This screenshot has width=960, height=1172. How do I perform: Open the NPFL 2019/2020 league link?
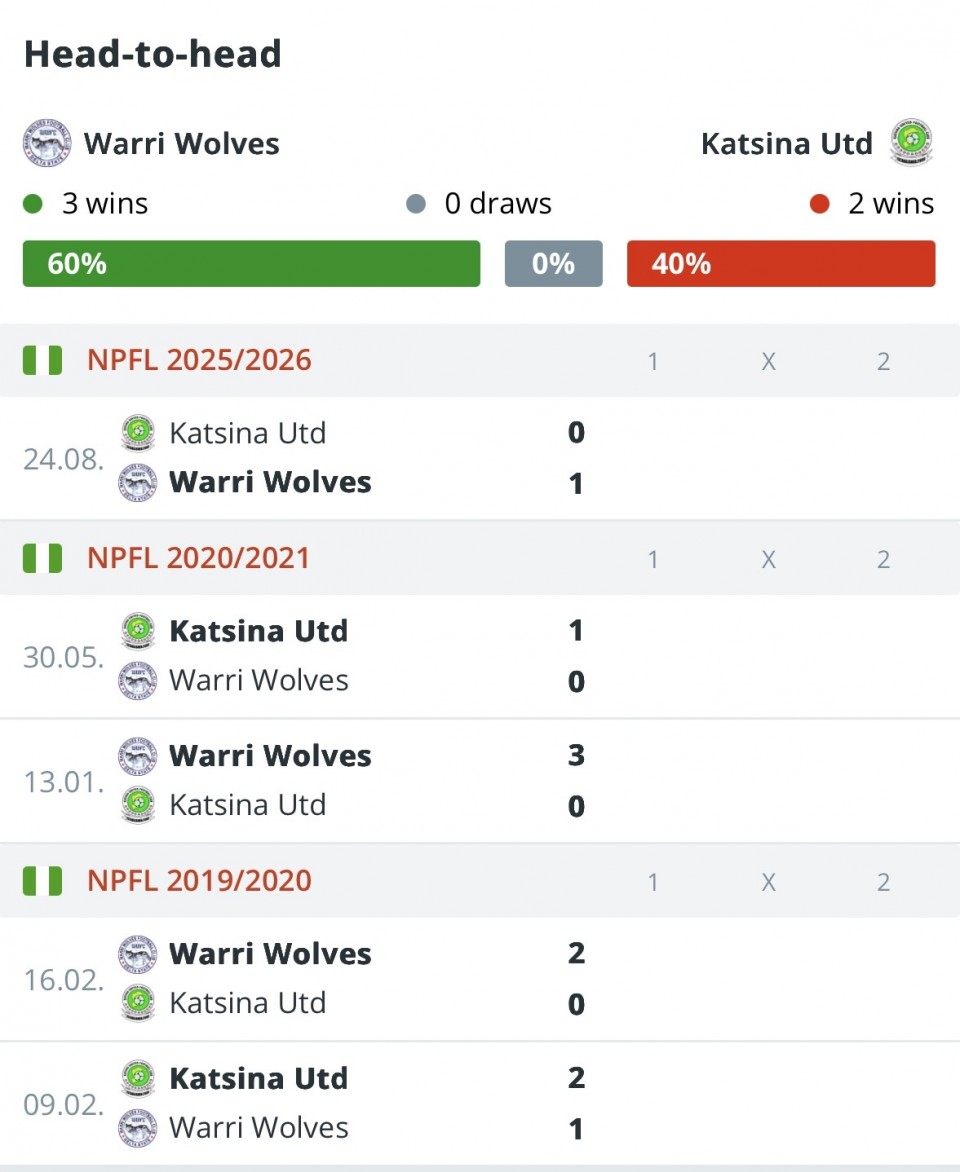[199, 881]
